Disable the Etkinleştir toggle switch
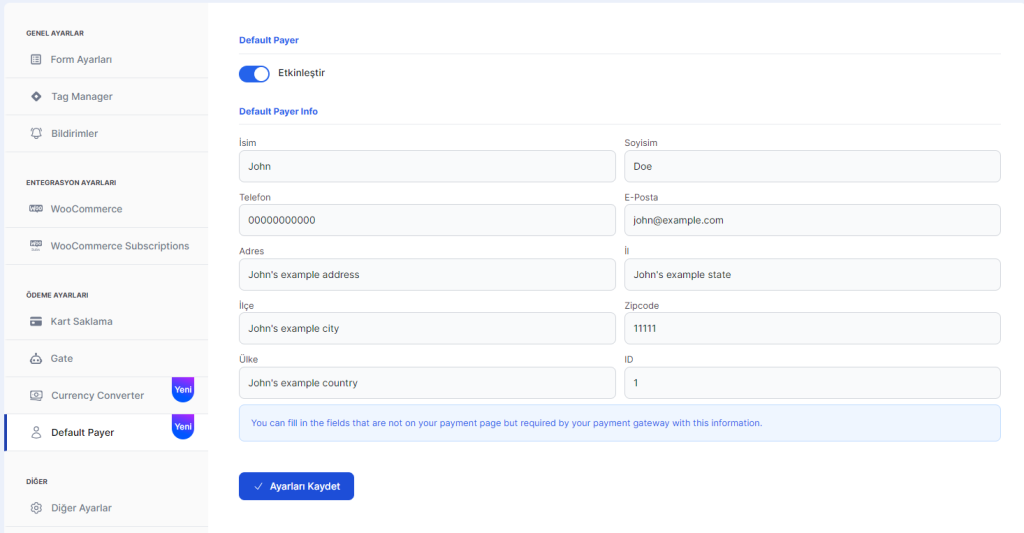The image size is (1024, 533). tap(254, 74)
